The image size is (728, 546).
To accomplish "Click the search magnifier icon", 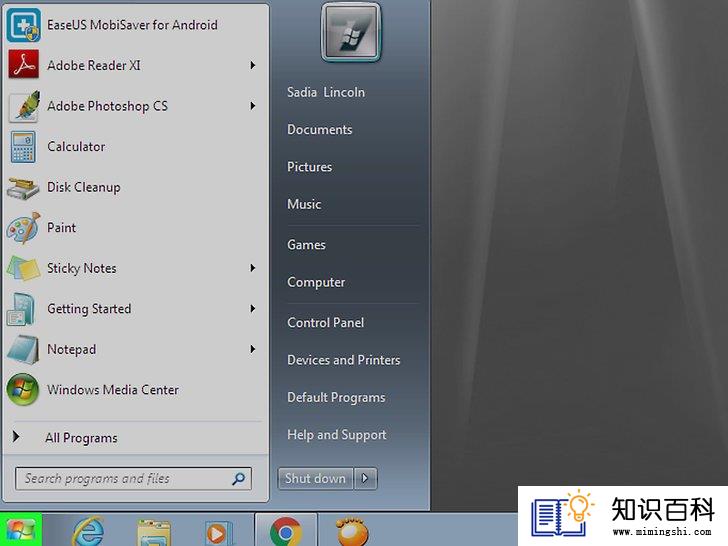I will tap(239, 479).
